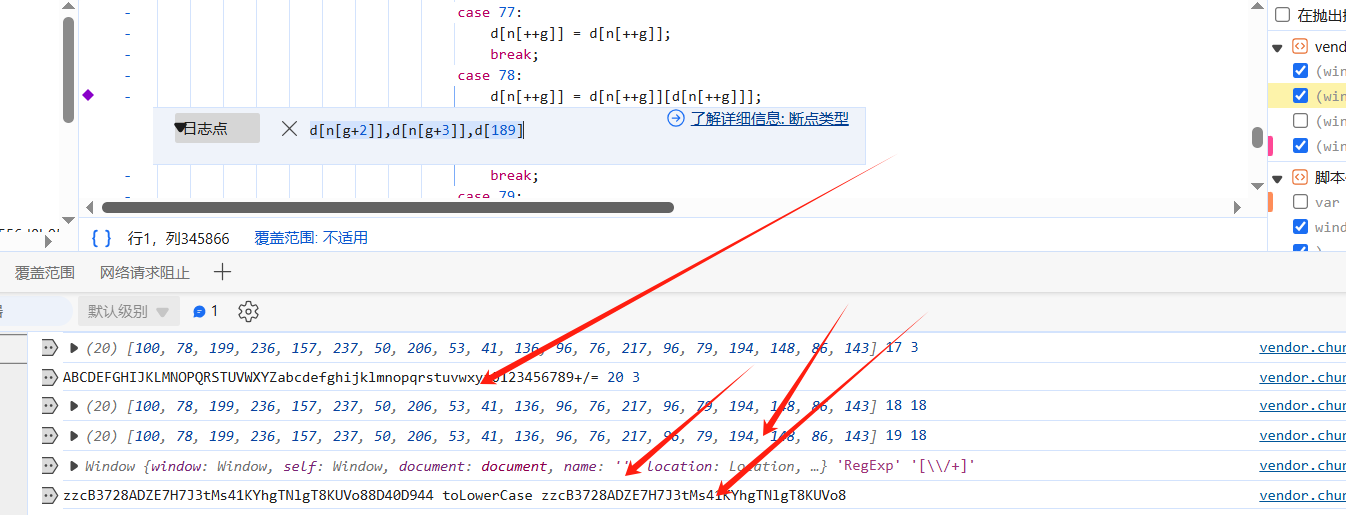Open vendor.chun source link on '19 18' row
1346x515 pixels.
pos(1302,436)
